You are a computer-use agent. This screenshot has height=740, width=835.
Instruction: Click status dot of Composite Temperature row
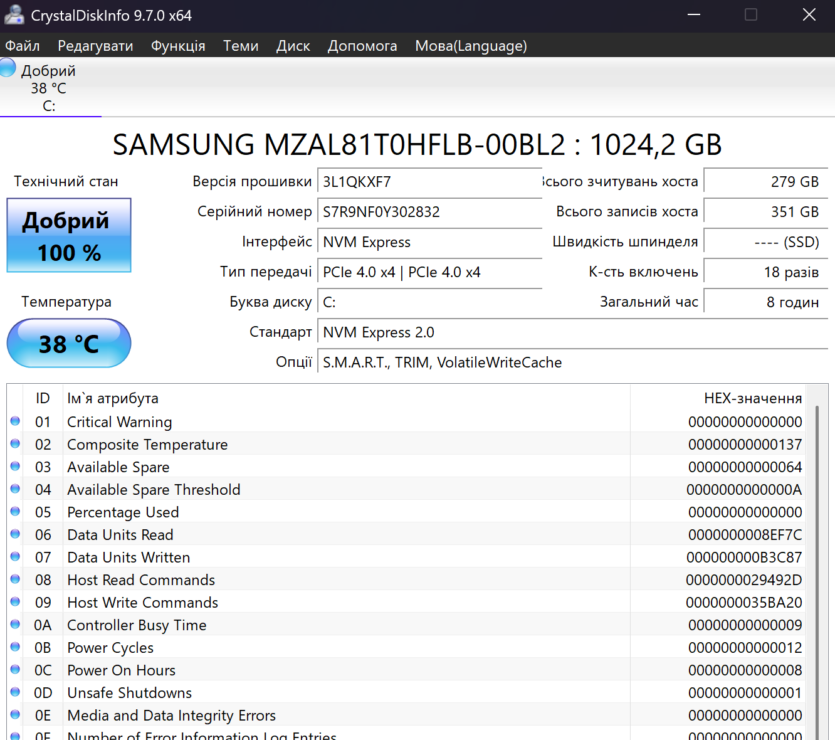point(15,443)
